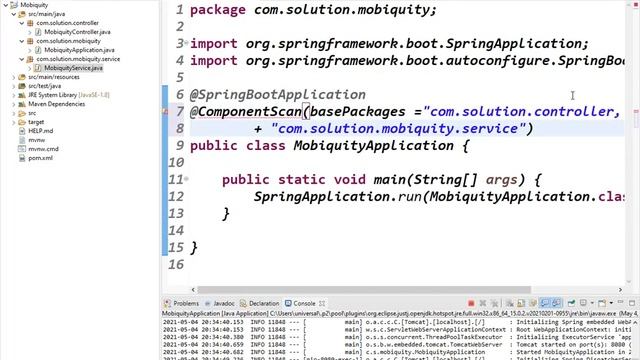Click the MobiquityApplication class name on line 9
640x360 pixels.
click(373, 145)
